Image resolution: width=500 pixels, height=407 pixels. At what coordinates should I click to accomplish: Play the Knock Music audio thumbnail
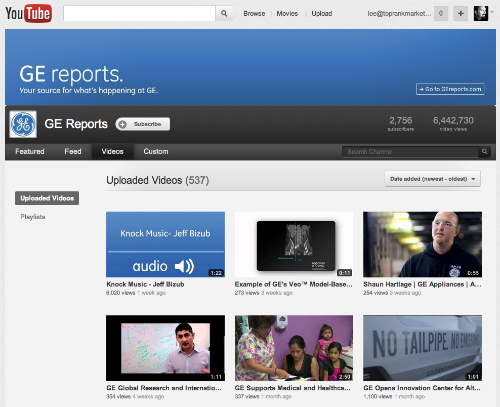coord(165,244)
